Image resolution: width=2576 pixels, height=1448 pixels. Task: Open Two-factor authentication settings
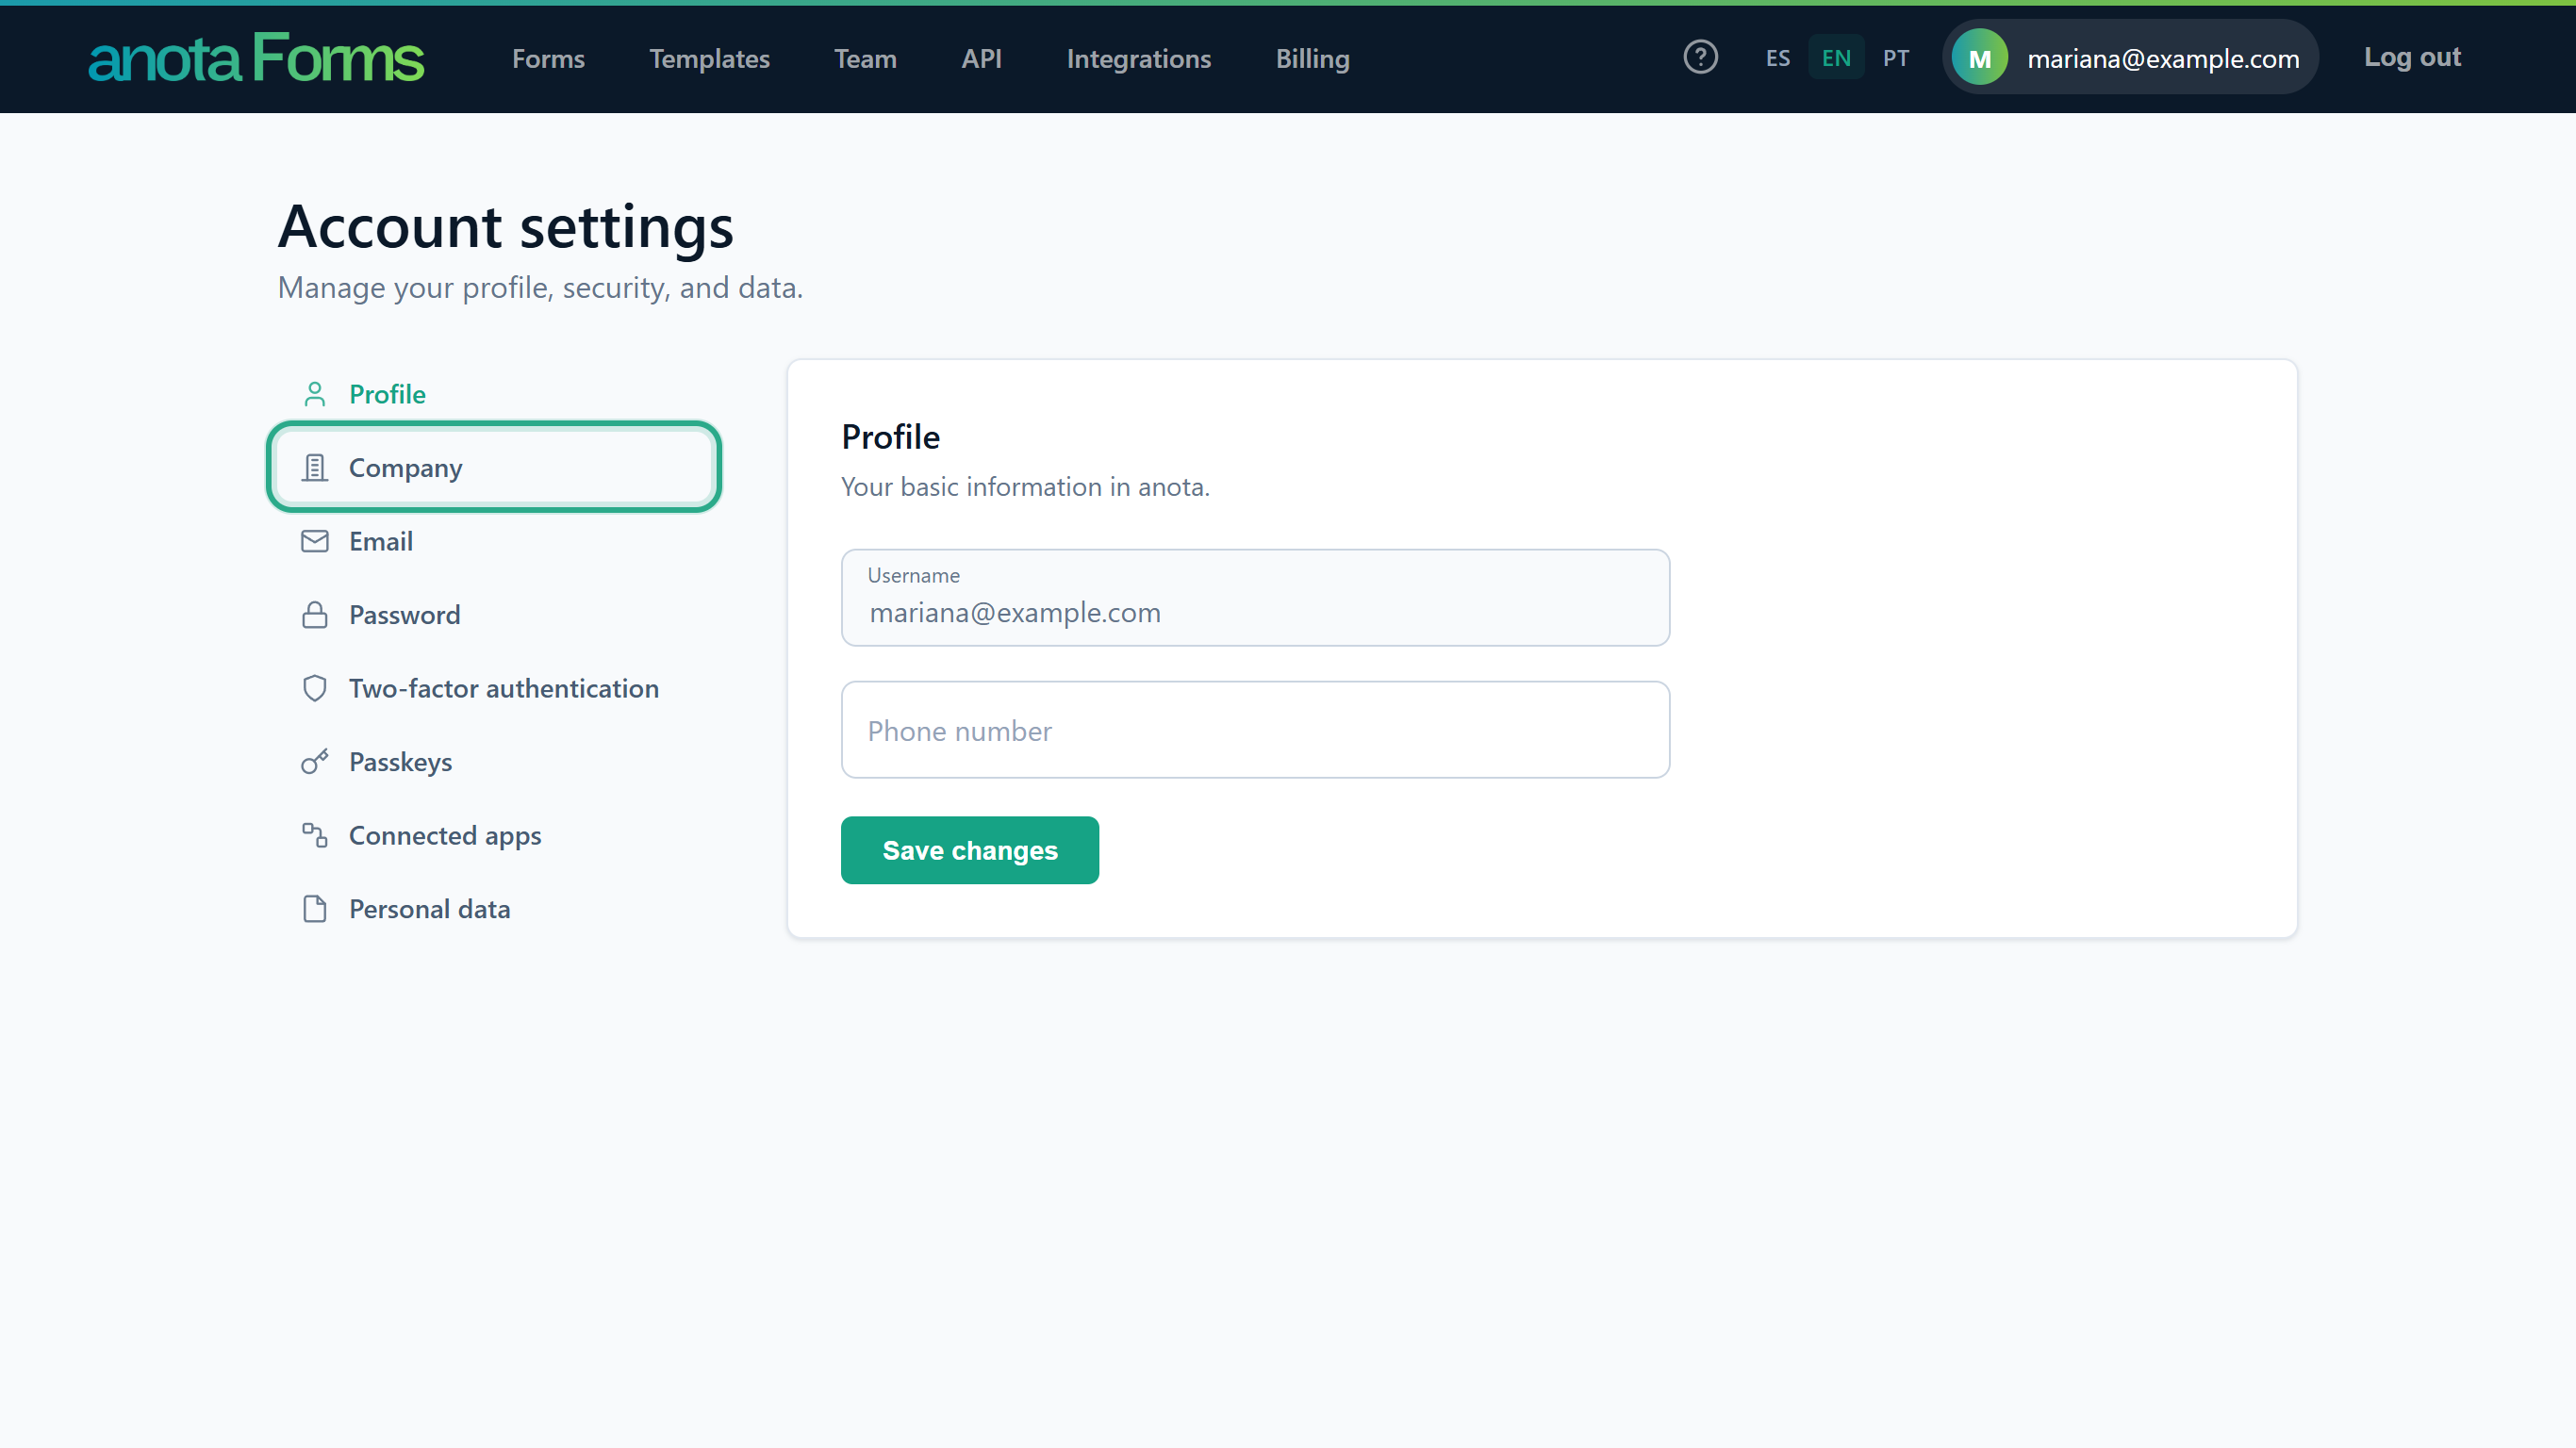point(493,688)
